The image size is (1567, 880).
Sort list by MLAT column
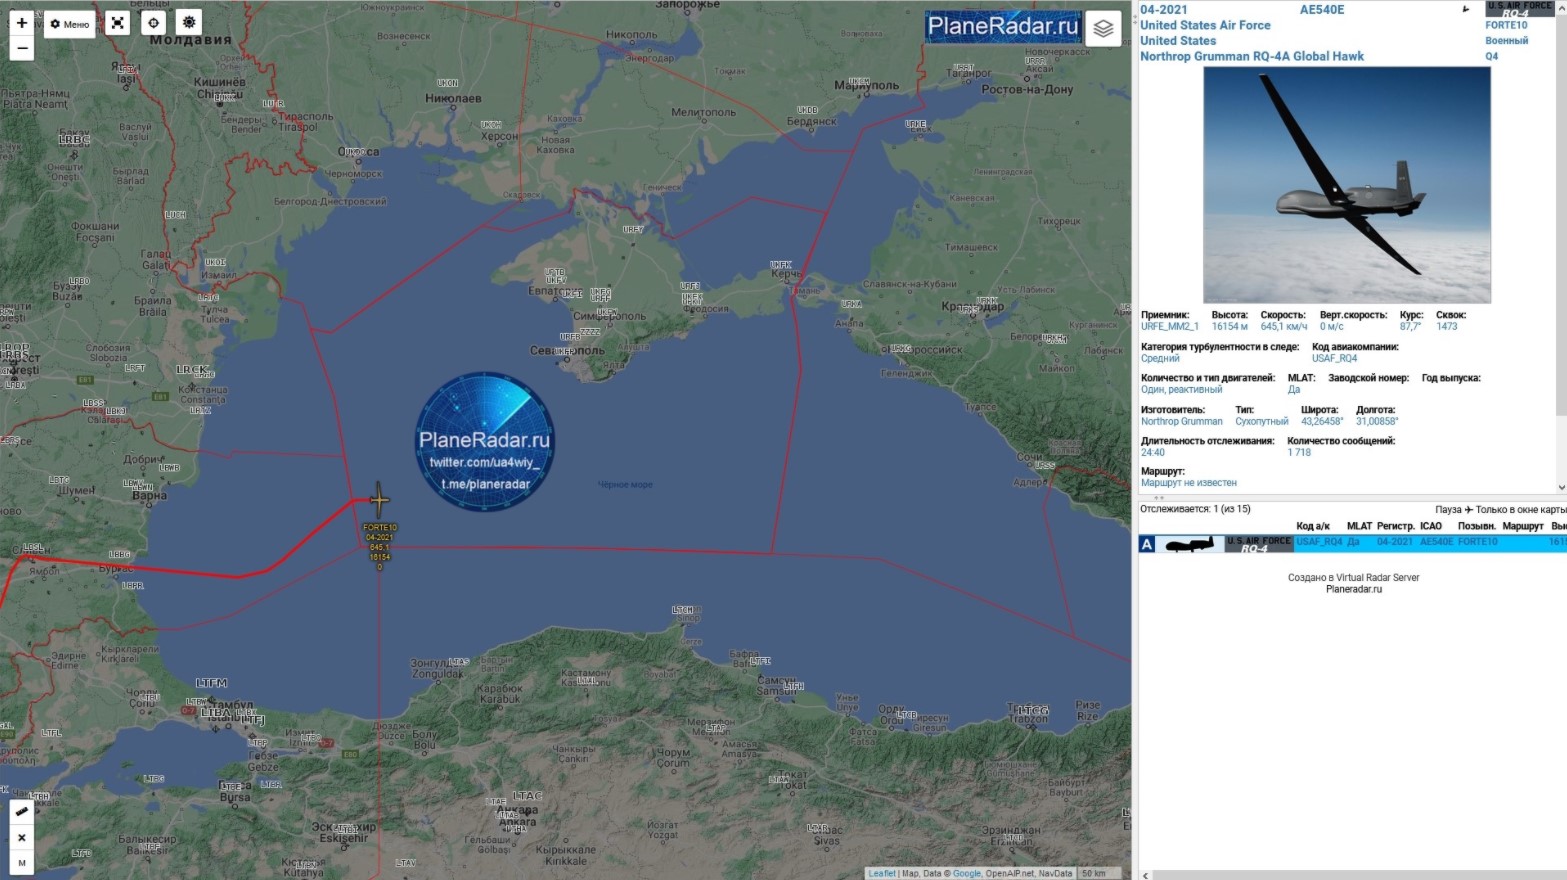[x=1359, y=526]
